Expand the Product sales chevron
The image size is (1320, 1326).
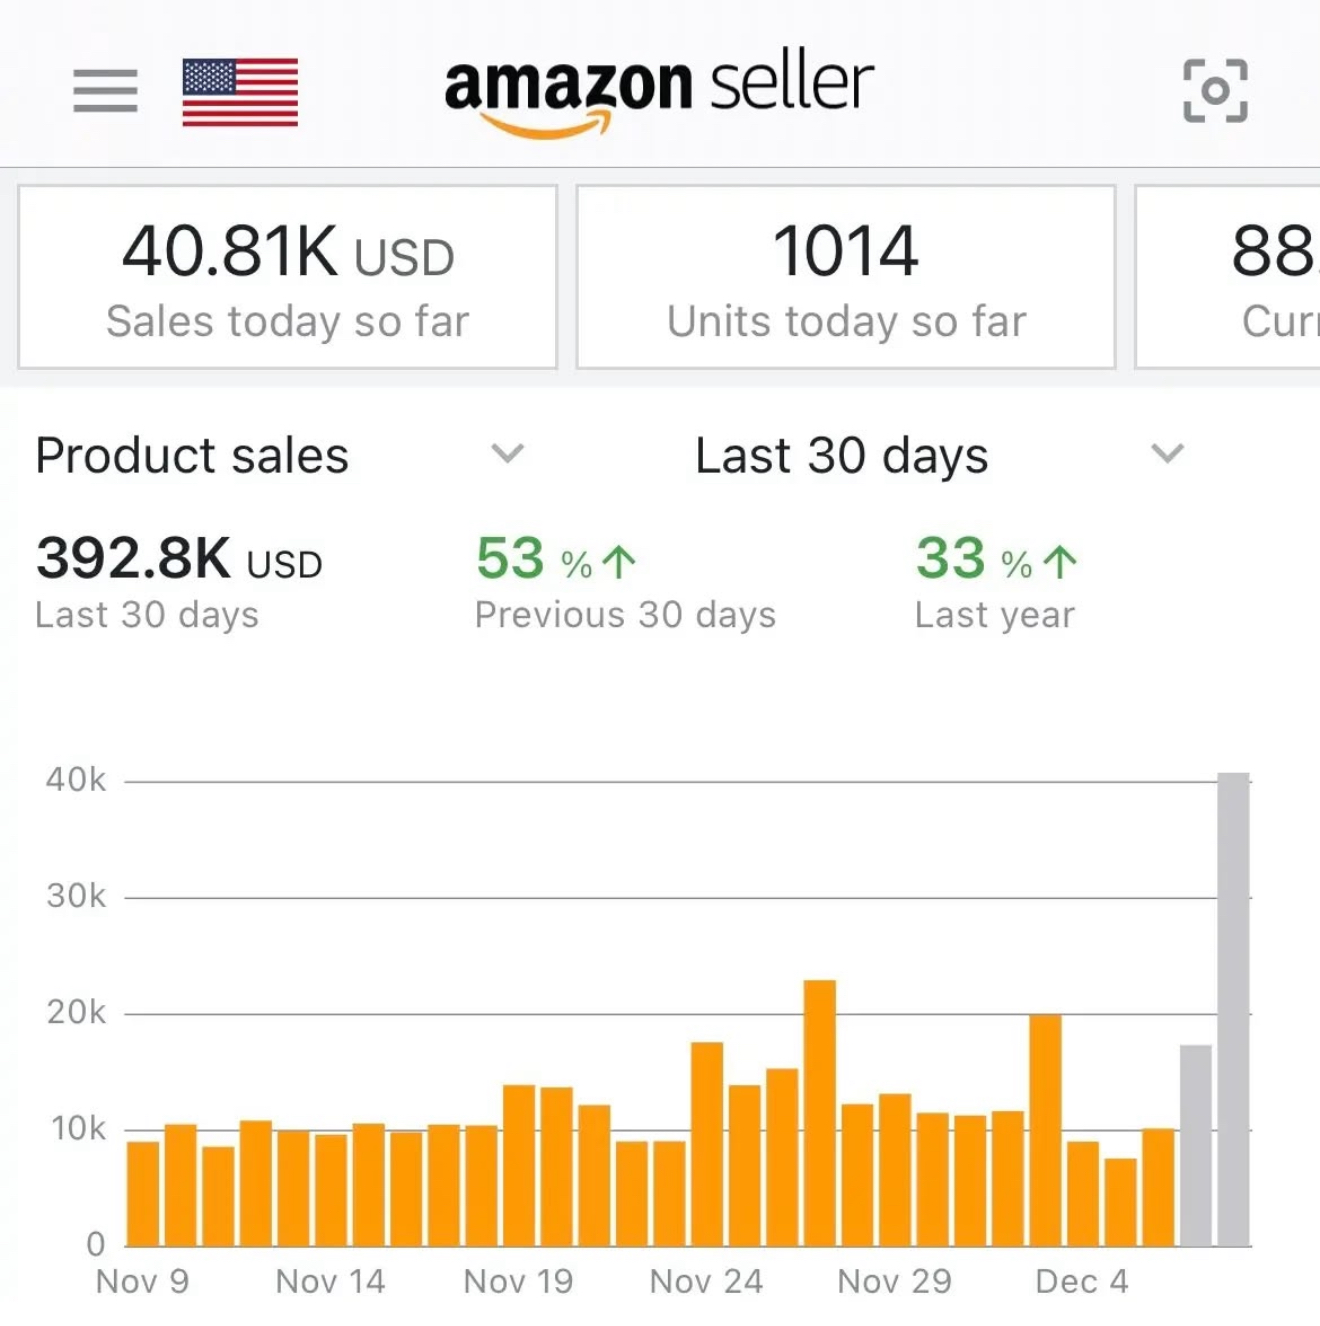pyautogui.click(x=508, y=454)
